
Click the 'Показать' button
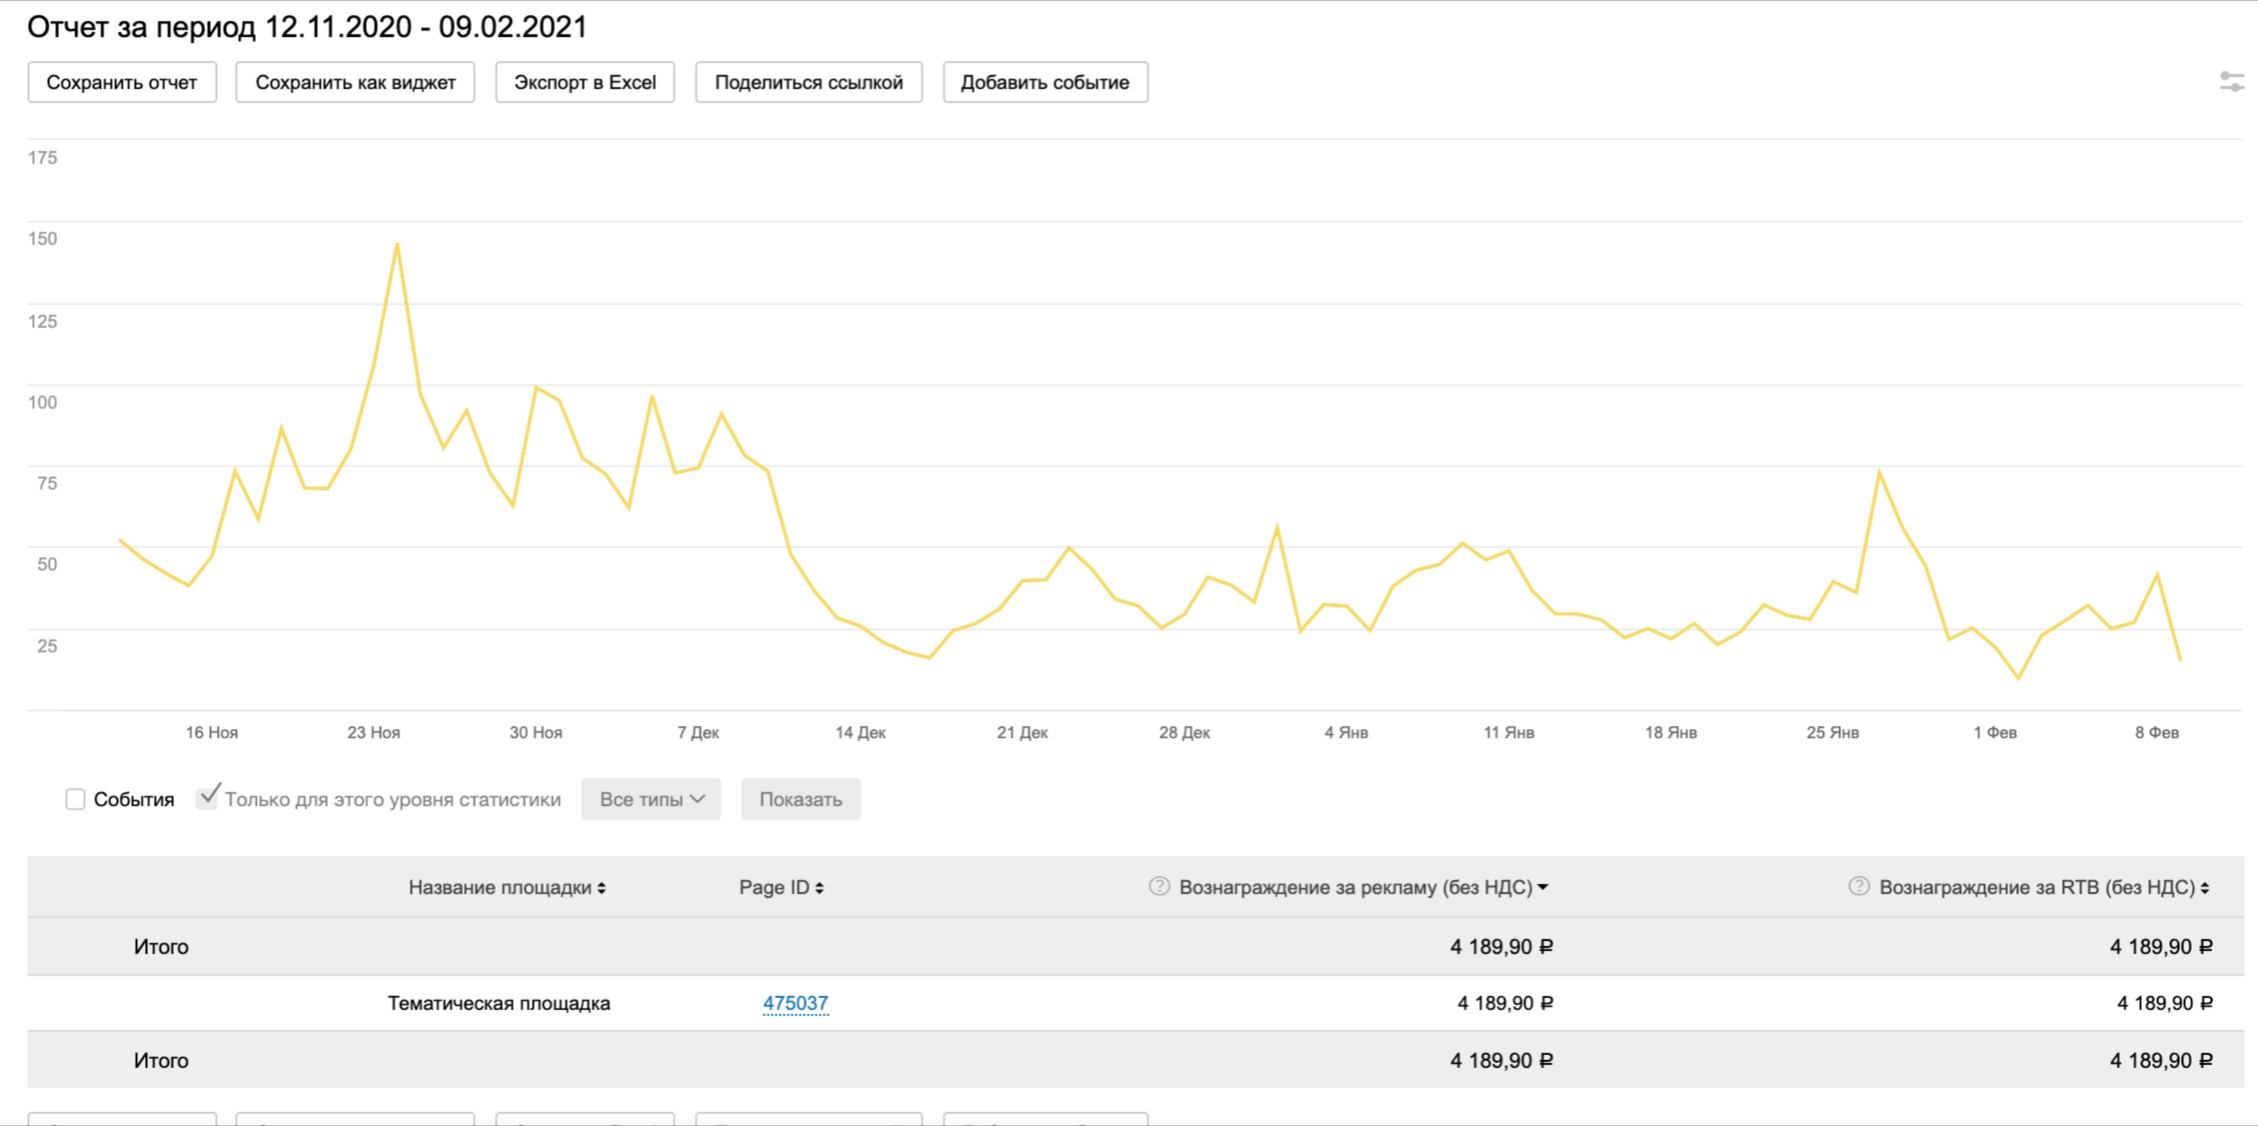click(800, 799)
